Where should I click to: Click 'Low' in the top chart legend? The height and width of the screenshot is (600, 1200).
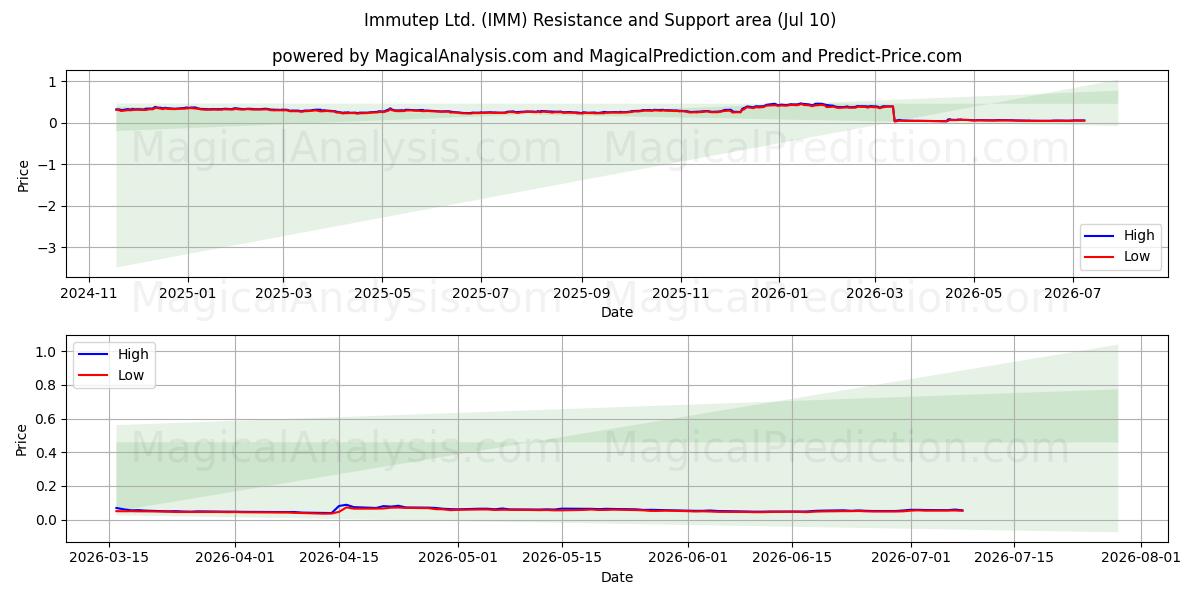click(1137, 257)
